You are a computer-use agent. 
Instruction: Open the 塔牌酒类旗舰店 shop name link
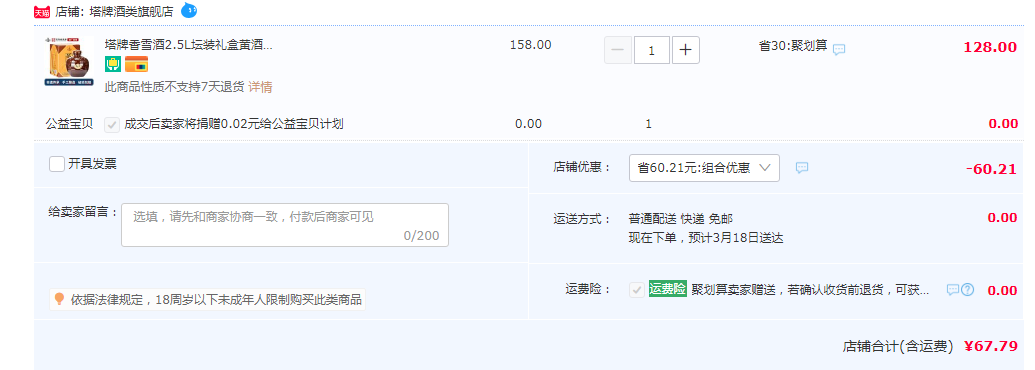tap(131, 11)
